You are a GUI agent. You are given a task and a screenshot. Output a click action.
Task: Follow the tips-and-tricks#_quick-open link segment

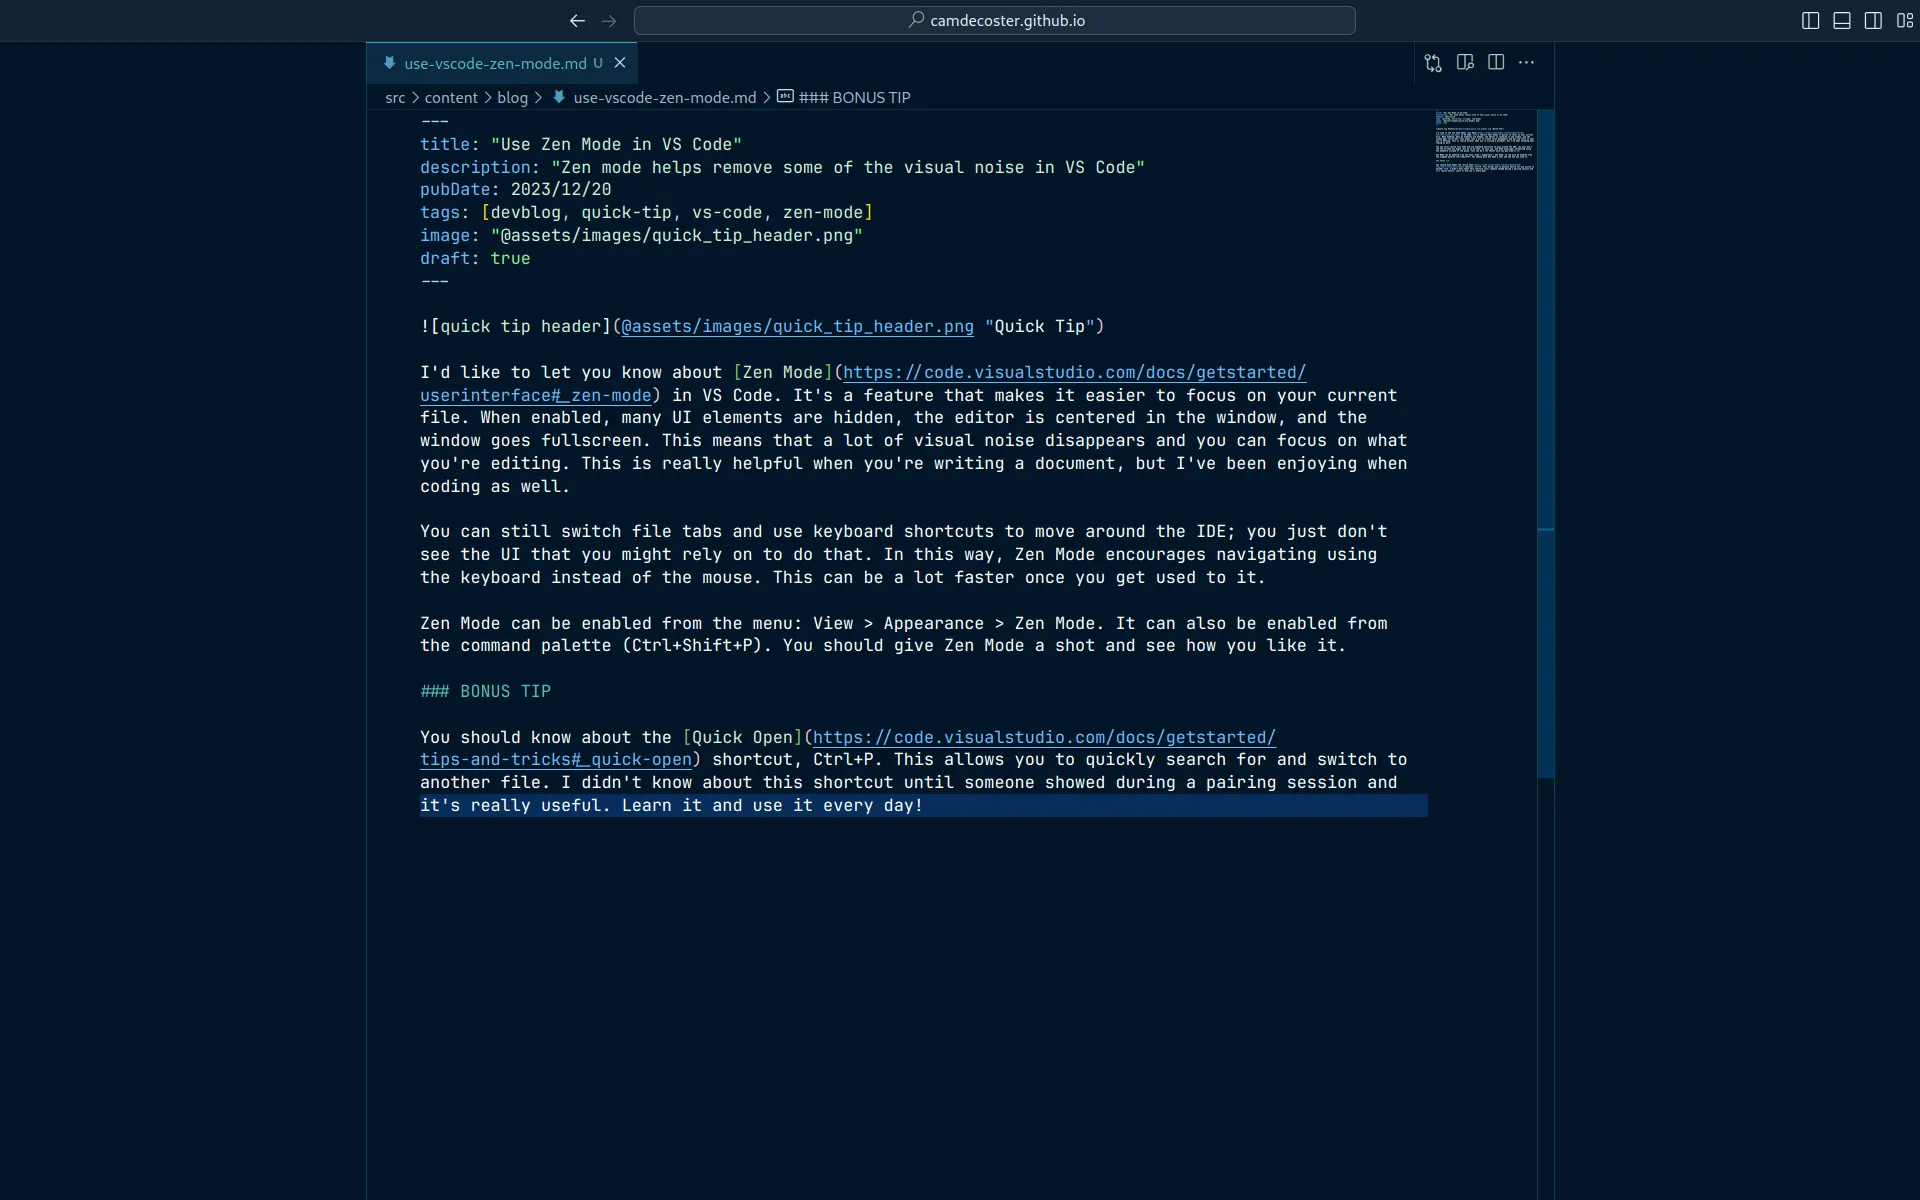(x=556, y=760)
